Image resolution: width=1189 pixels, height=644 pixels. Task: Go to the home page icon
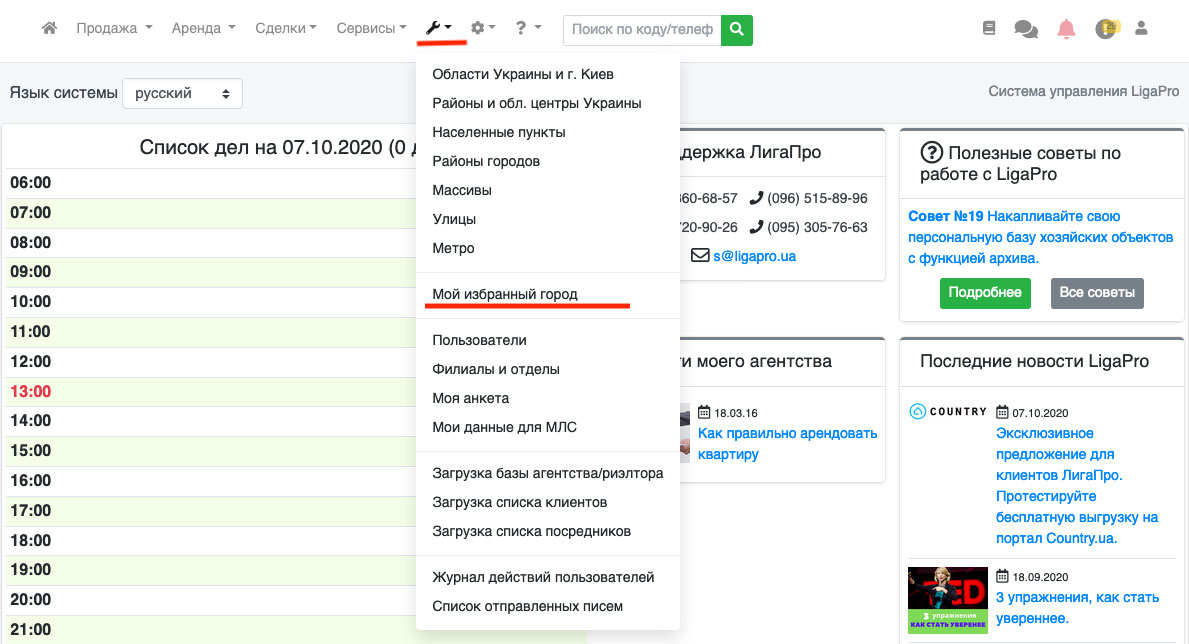click(x=49, y=29)
